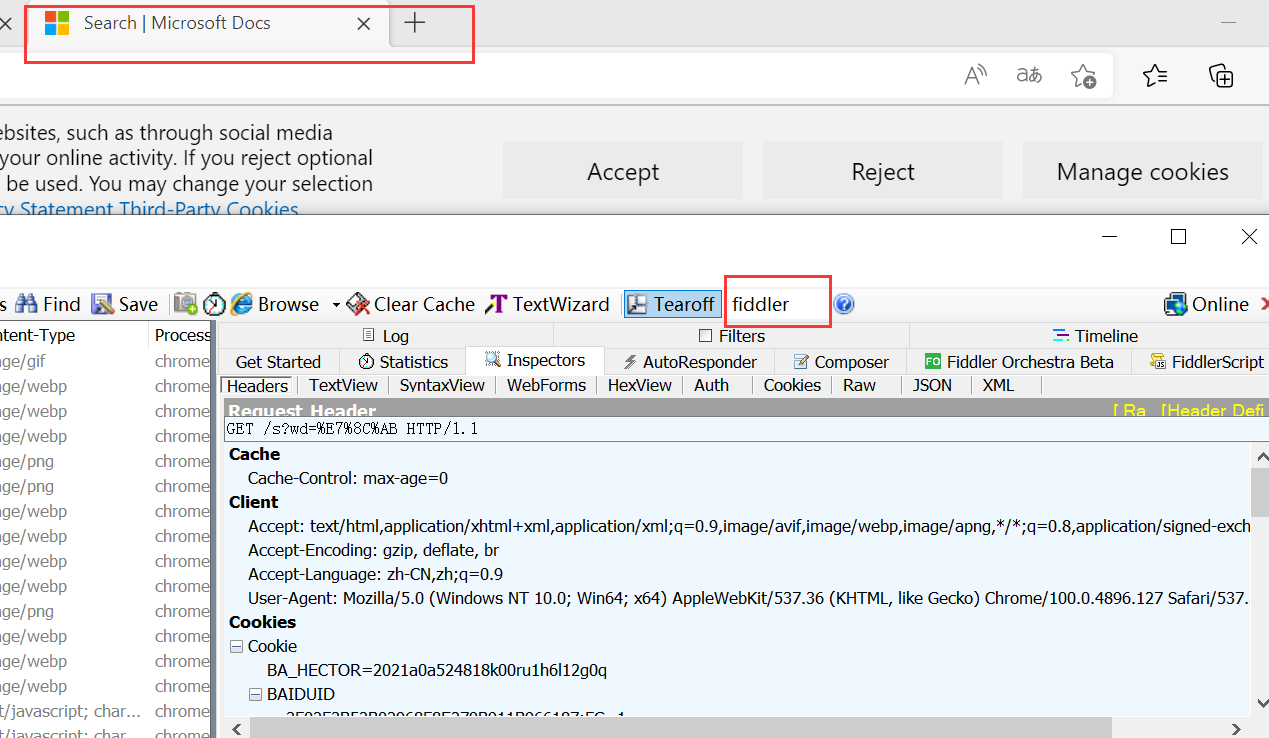The width and height of the screenshot is (1269, 738).
Task: Open the Fiddler Orchestra Beta tab
Action: [x=1019, y=362]
